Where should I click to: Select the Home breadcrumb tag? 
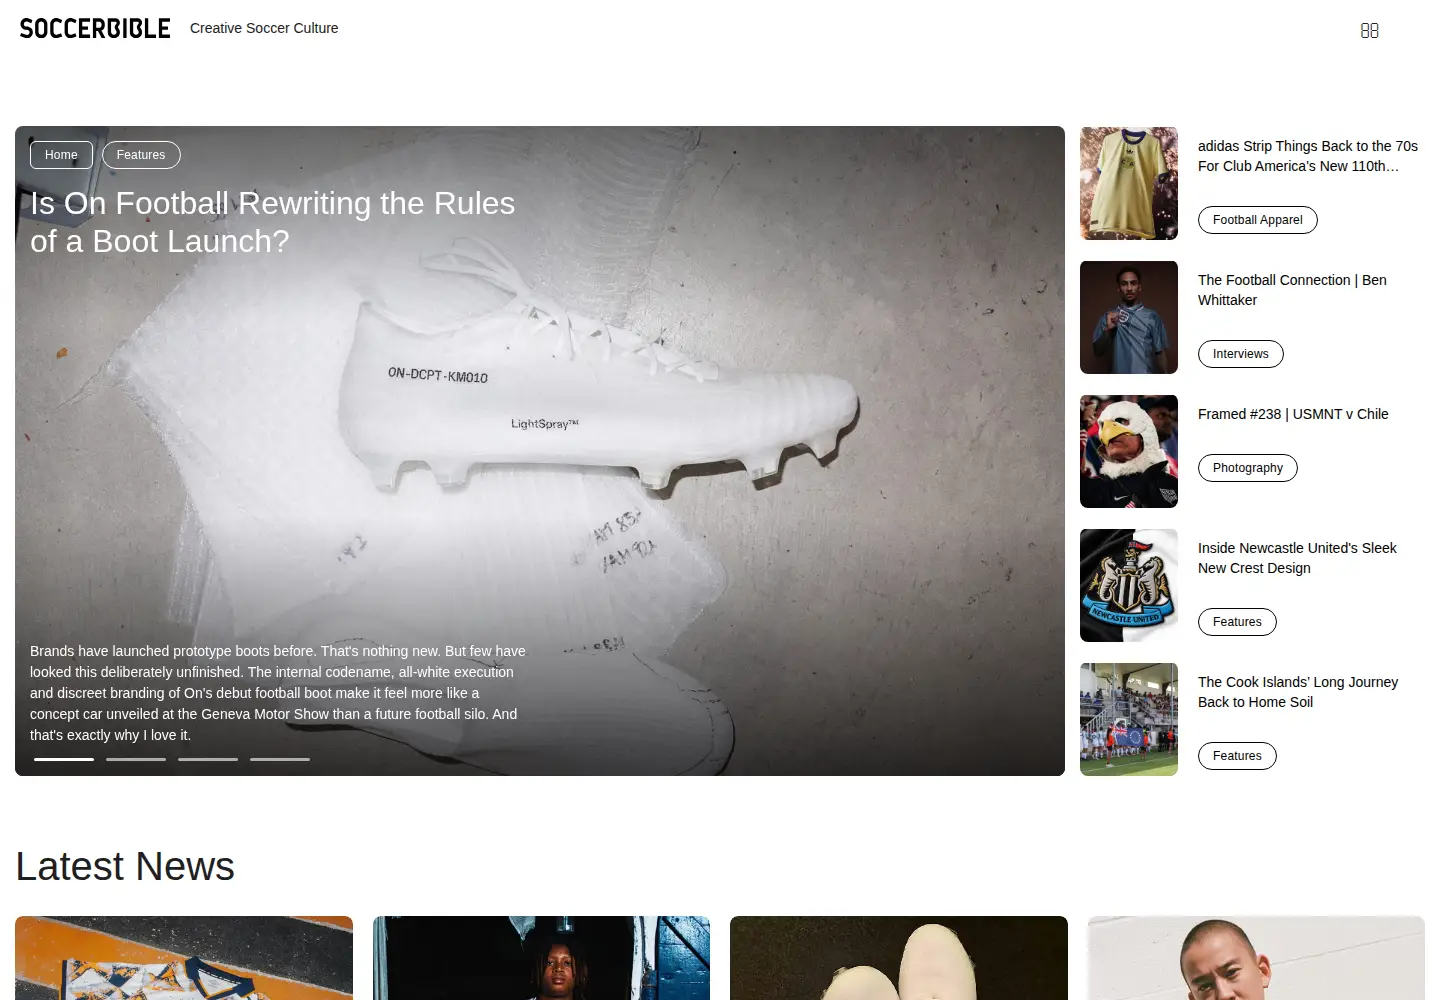pos(61,155)
